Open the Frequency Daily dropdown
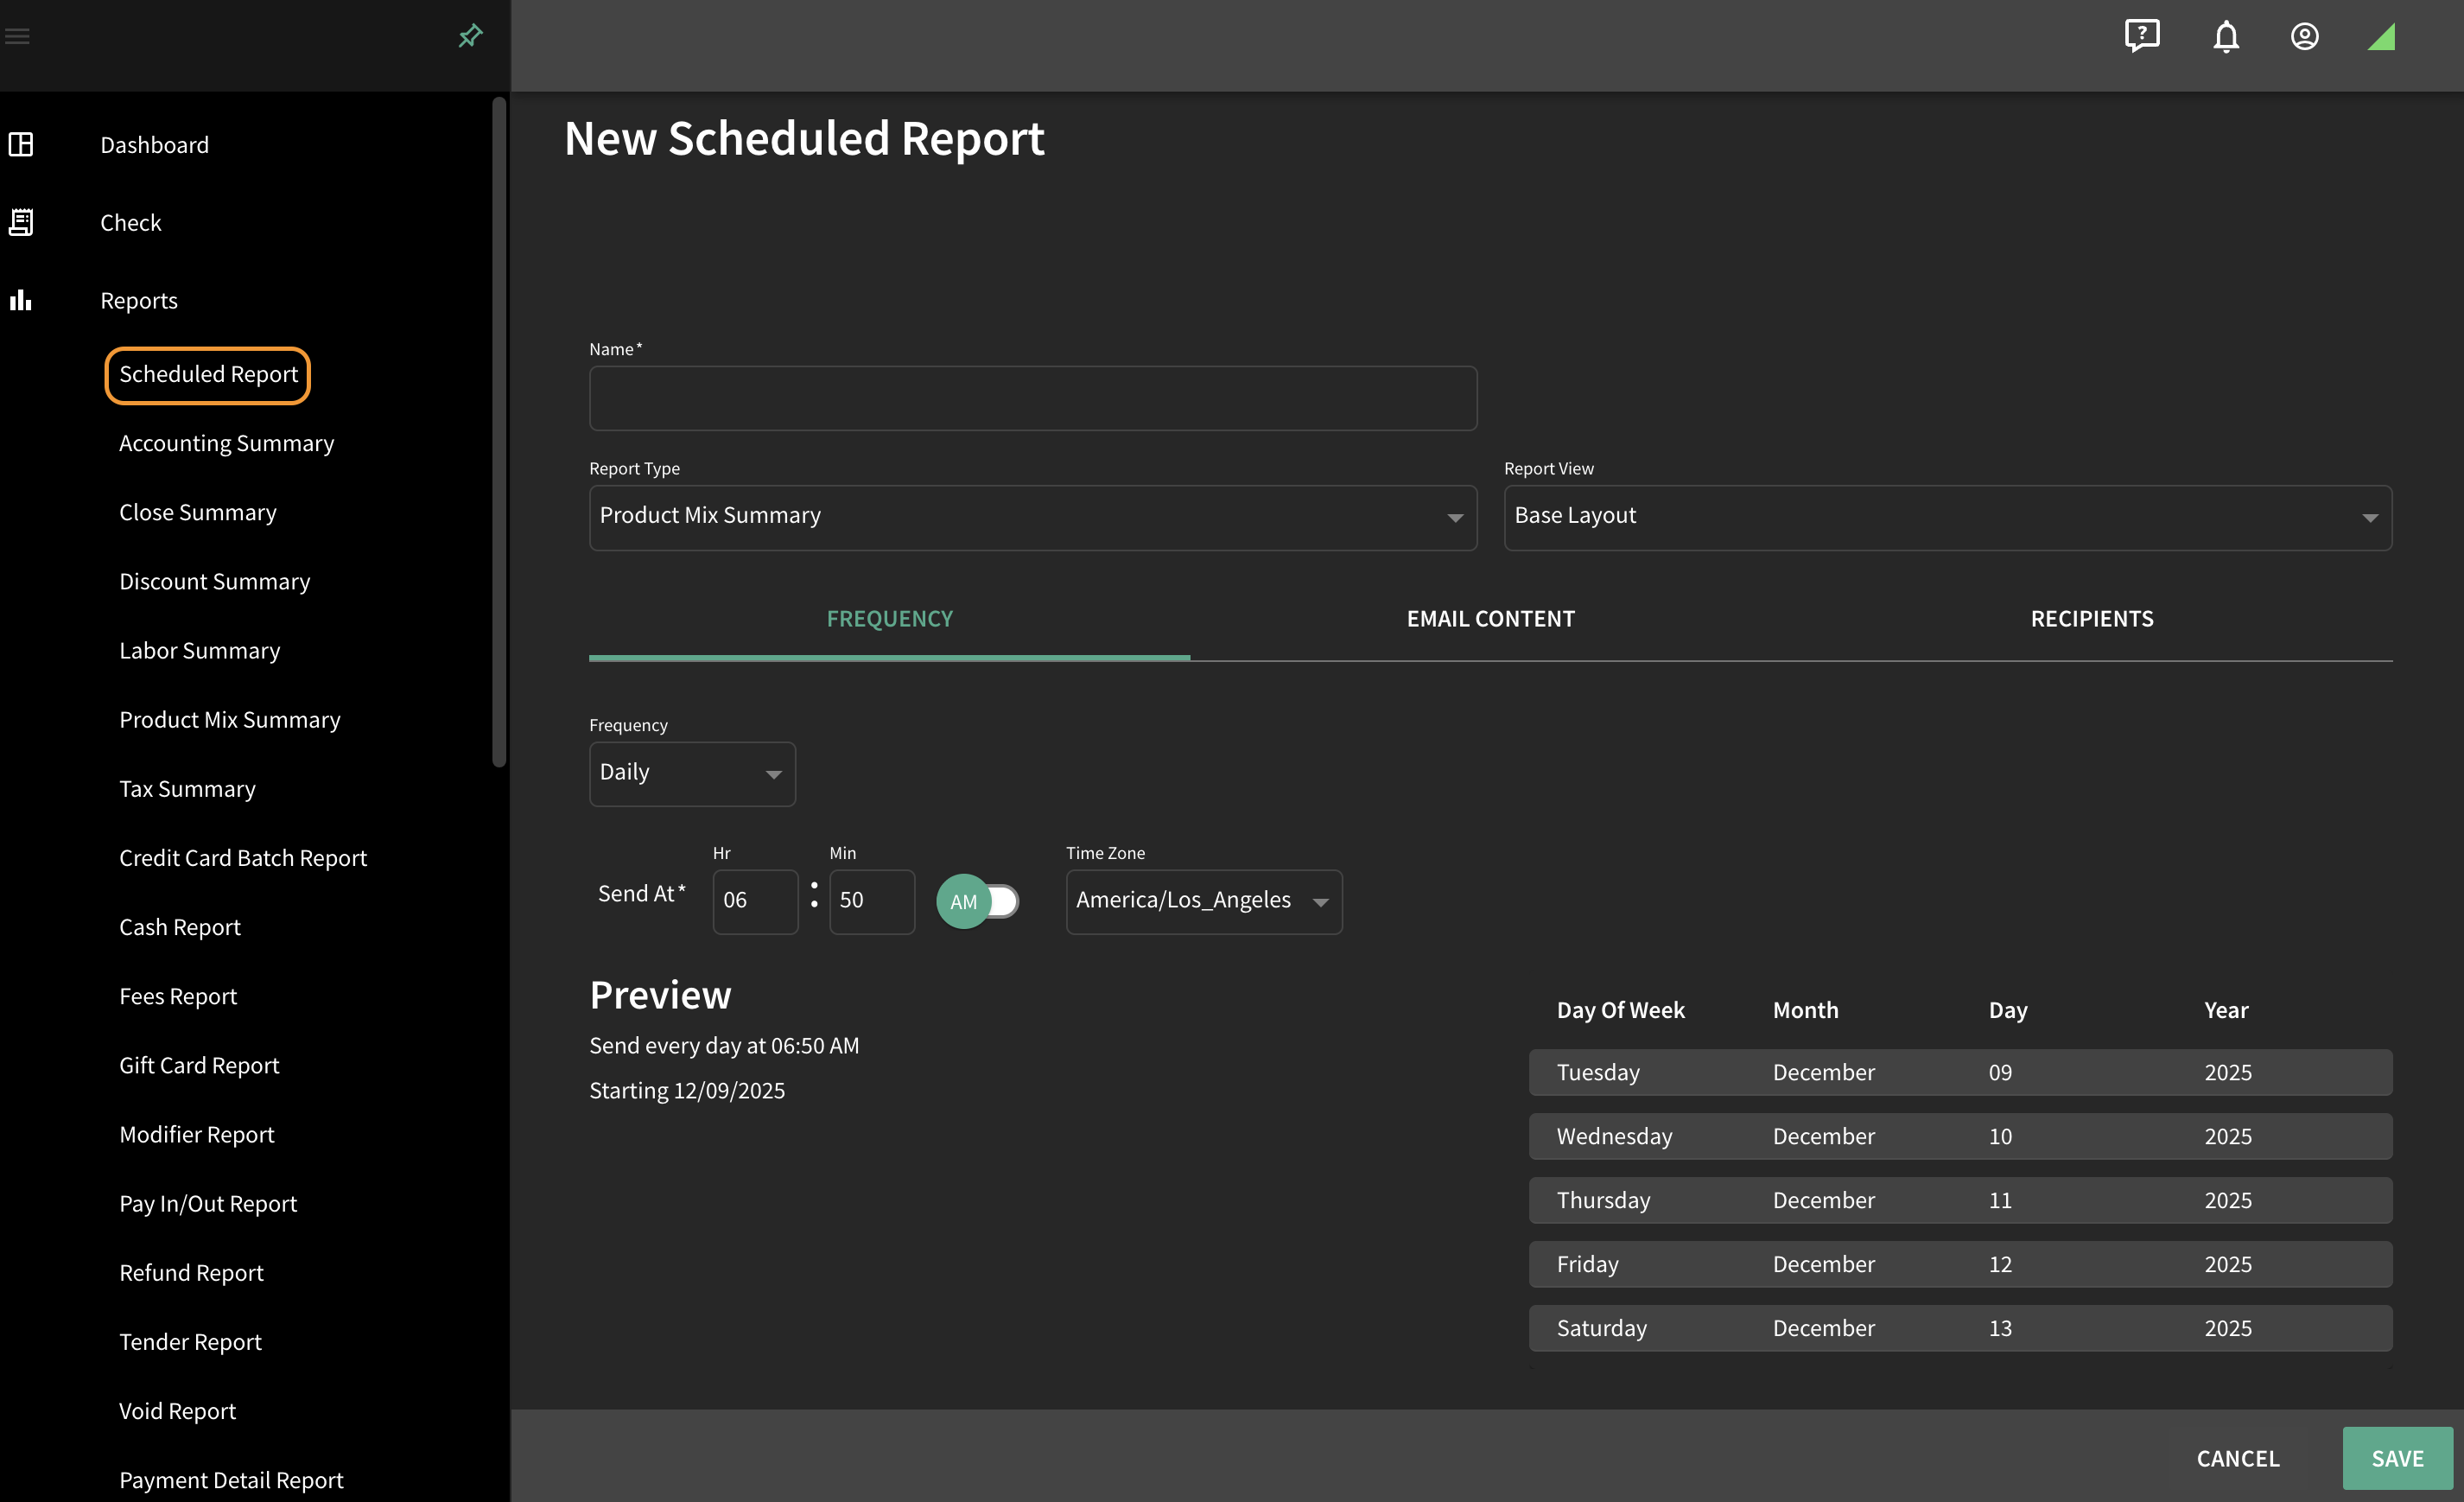Screen dimensions: 2464x1502 [692, 773]
